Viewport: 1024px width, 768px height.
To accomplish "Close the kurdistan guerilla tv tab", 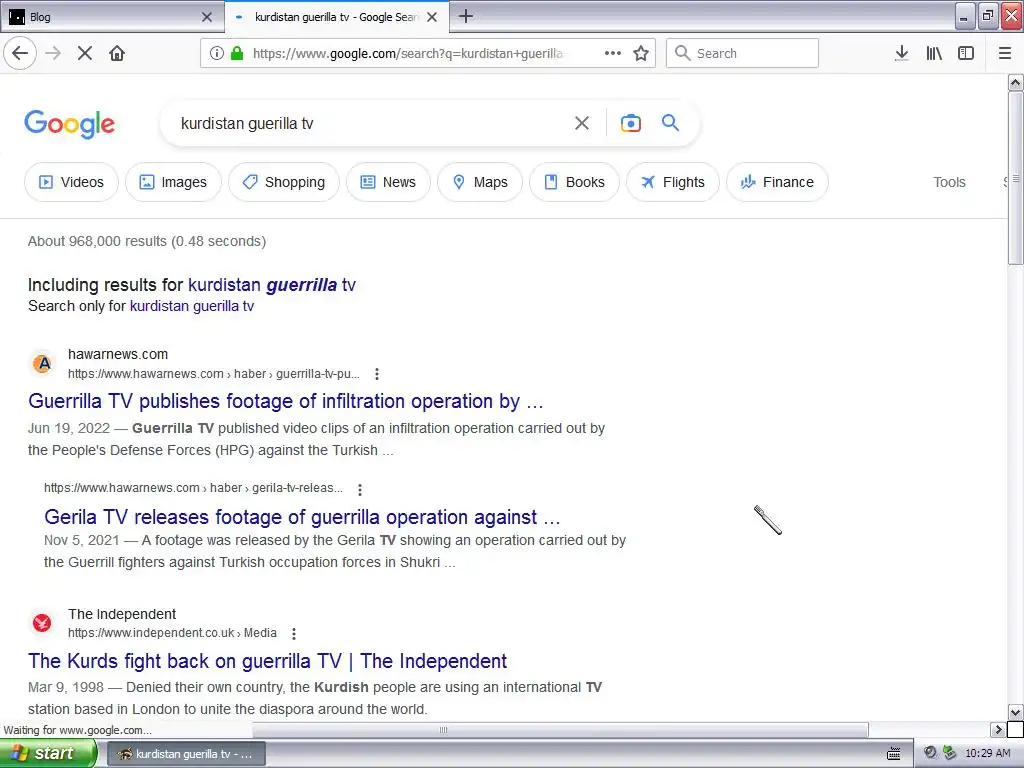I will point(432,17).
